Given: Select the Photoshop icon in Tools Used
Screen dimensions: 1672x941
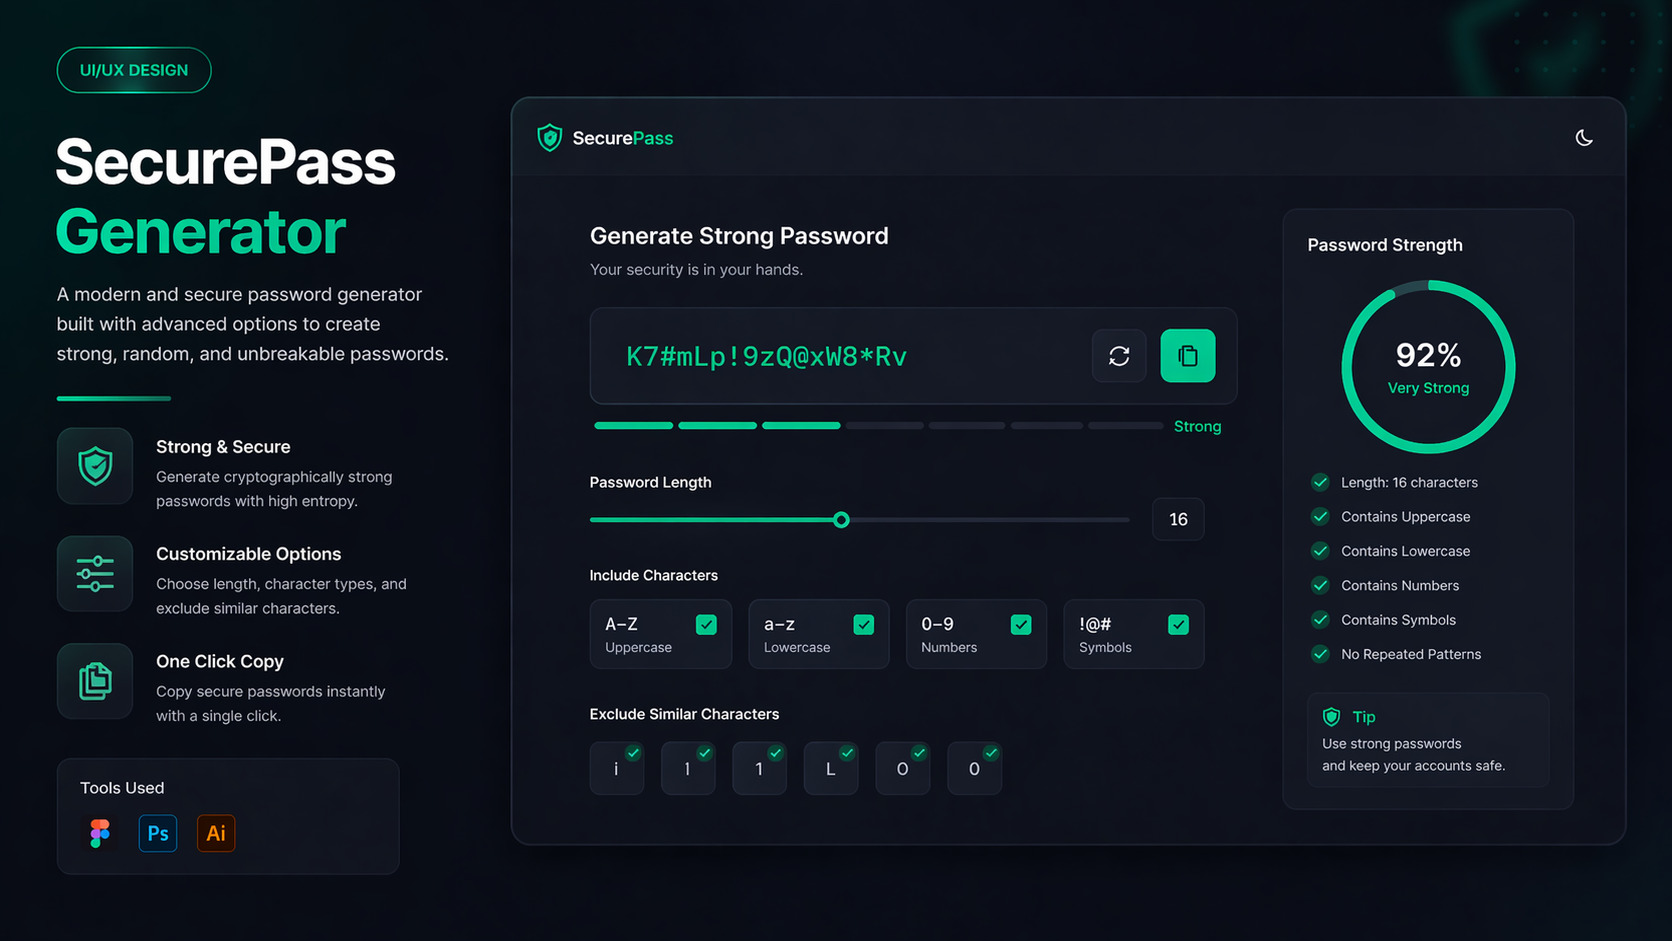Looking at the screenshot, I should [157, 832].
